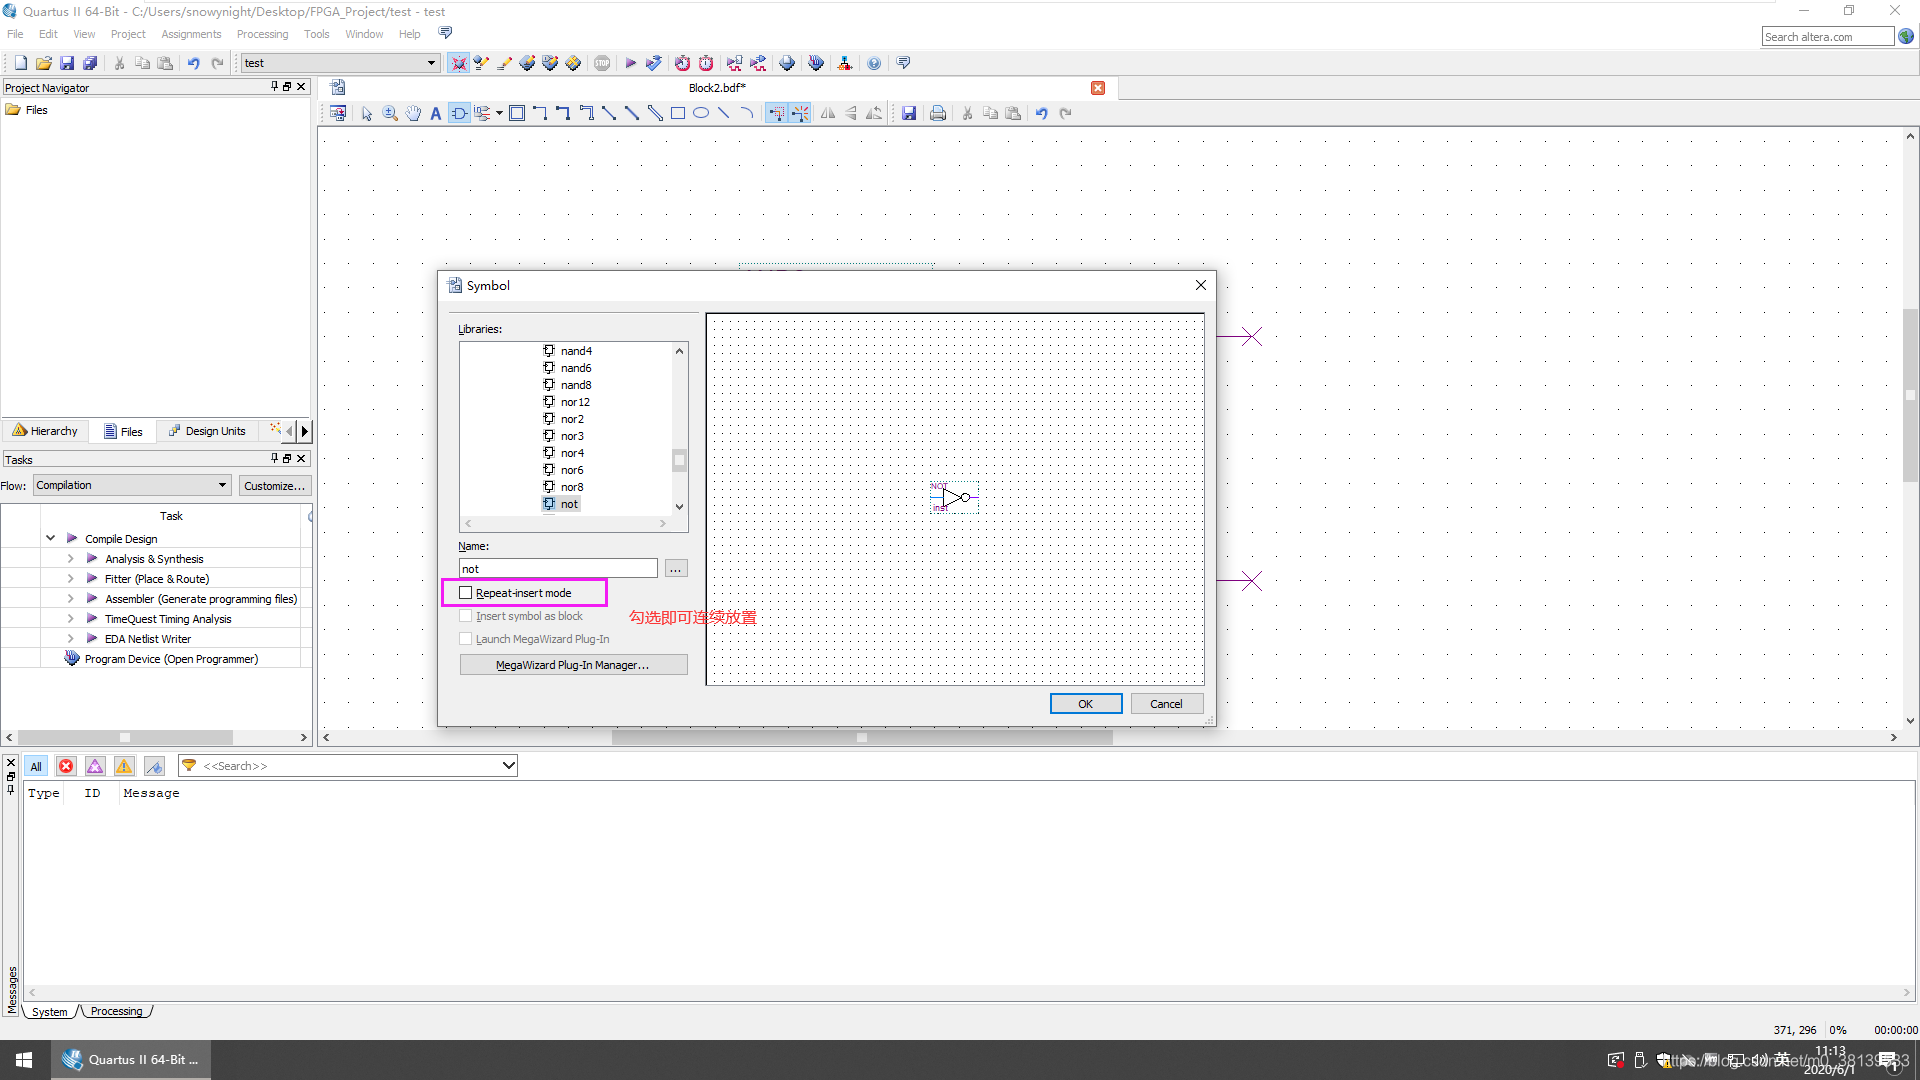This screenshot has width=1920, height=1080.
Task: Open the Flow Compilation dropdown
Action: (132, 485)
